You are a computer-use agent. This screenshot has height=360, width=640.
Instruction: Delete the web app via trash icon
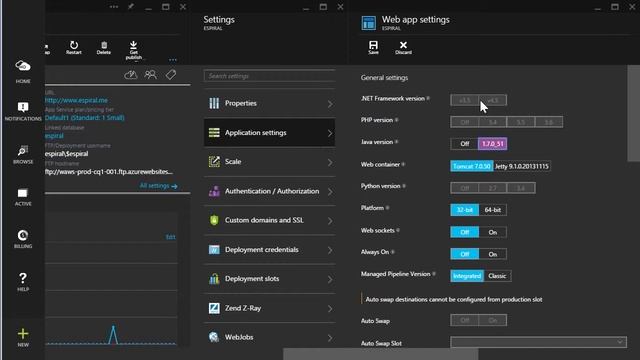tap(104, 47)
